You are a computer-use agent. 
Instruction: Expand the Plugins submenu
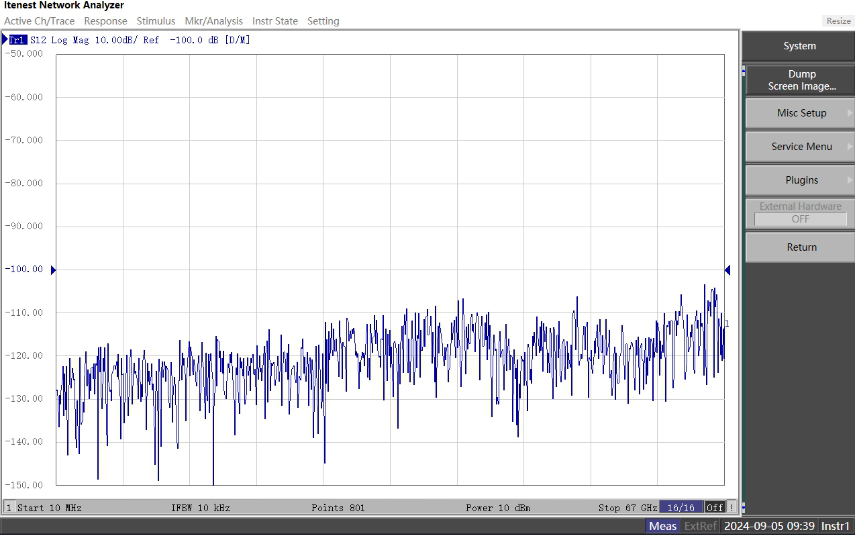pyautogui.click(x=800, y=180)
